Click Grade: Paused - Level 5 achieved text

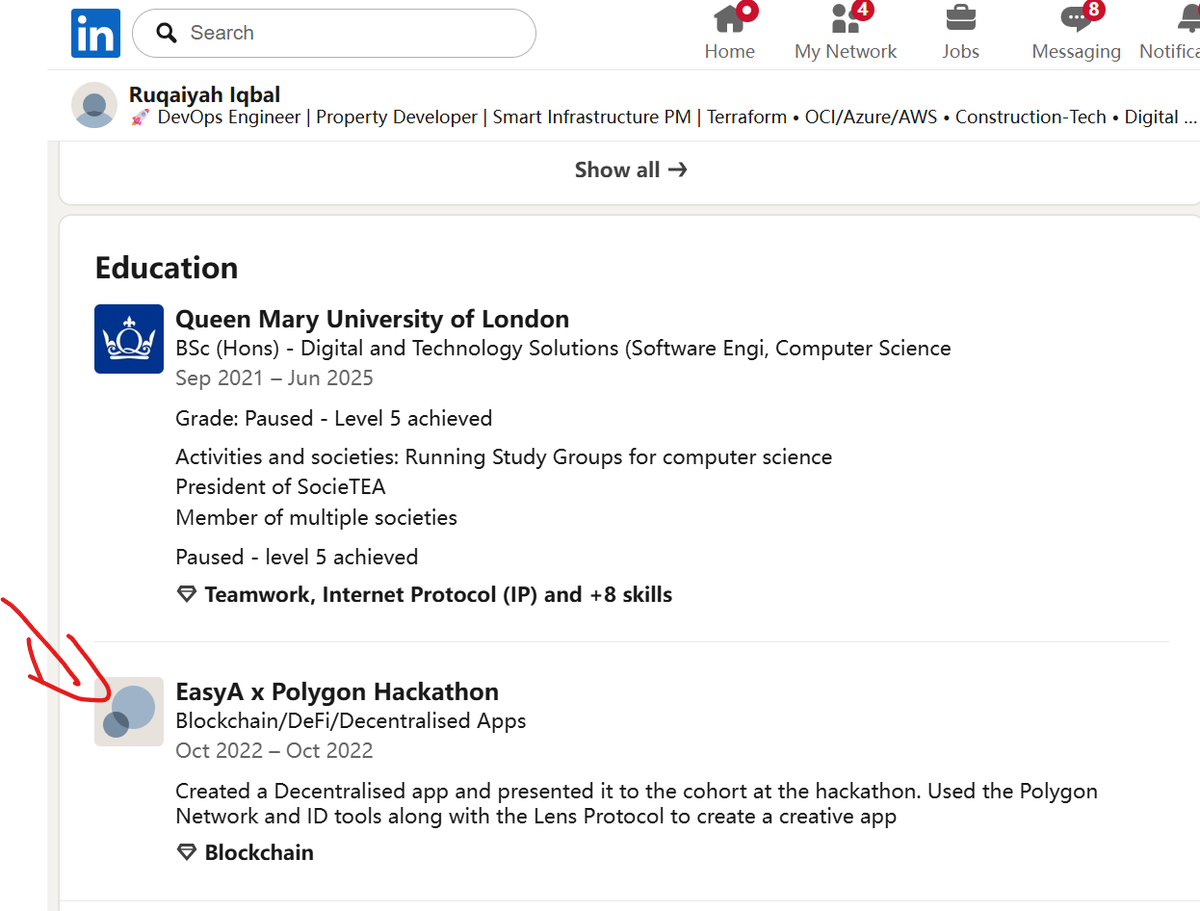click(x=334, y=418)
